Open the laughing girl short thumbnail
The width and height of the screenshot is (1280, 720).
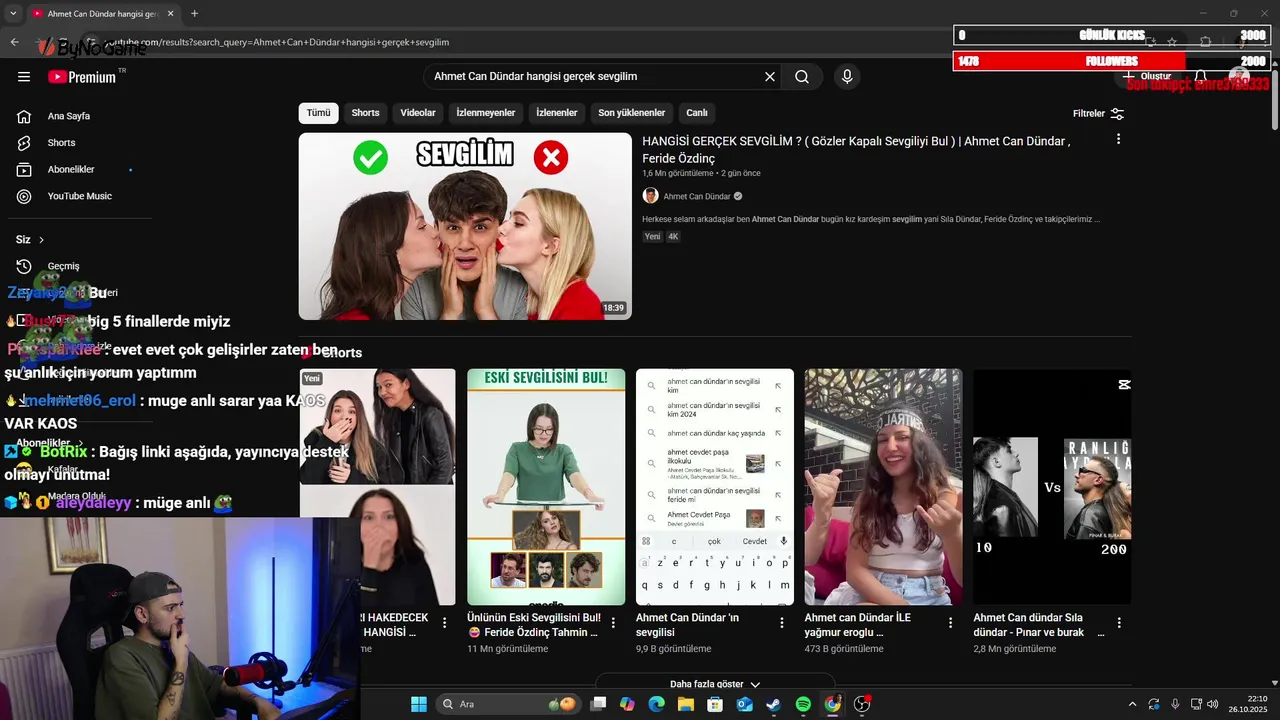point(884,487)
